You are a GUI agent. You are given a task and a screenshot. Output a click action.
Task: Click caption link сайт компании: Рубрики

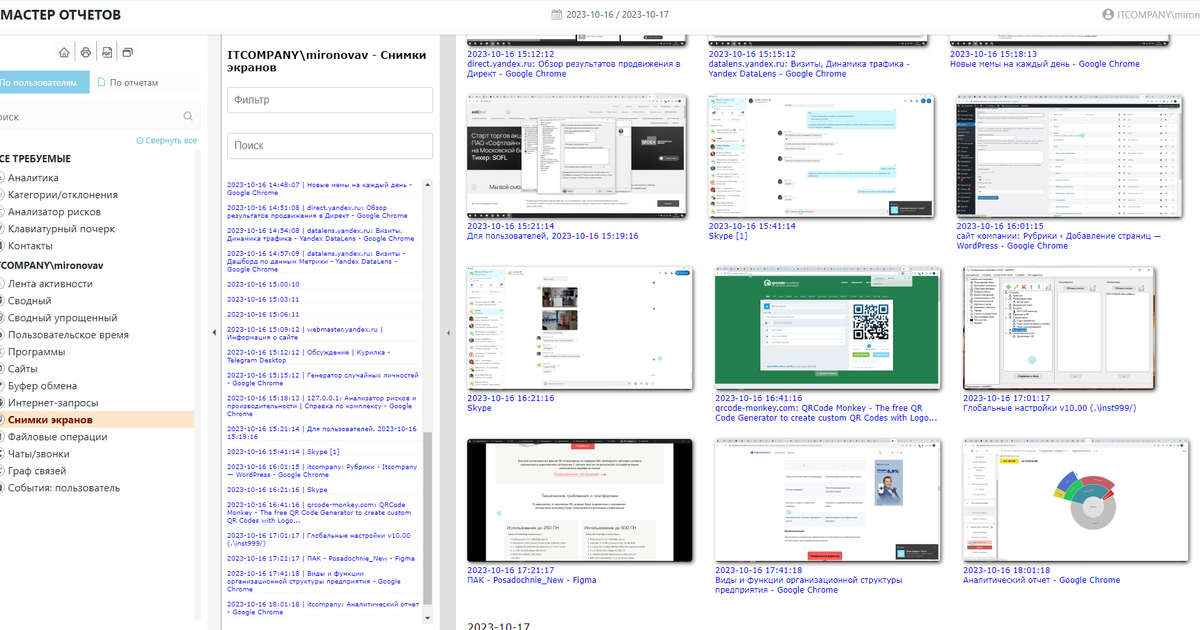pyautogui.click(x=1059, y=241)
